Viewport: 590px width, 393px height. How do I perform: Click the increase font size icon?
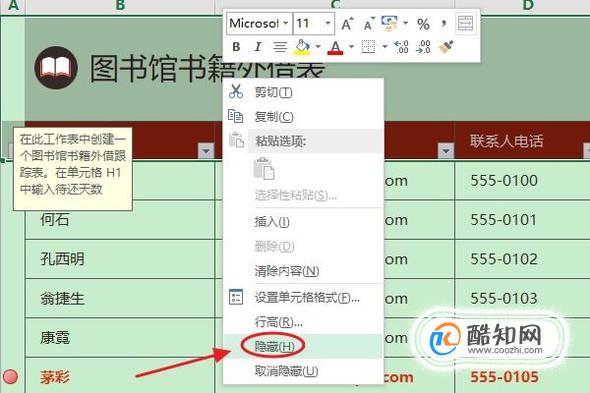tap(347, 24)
